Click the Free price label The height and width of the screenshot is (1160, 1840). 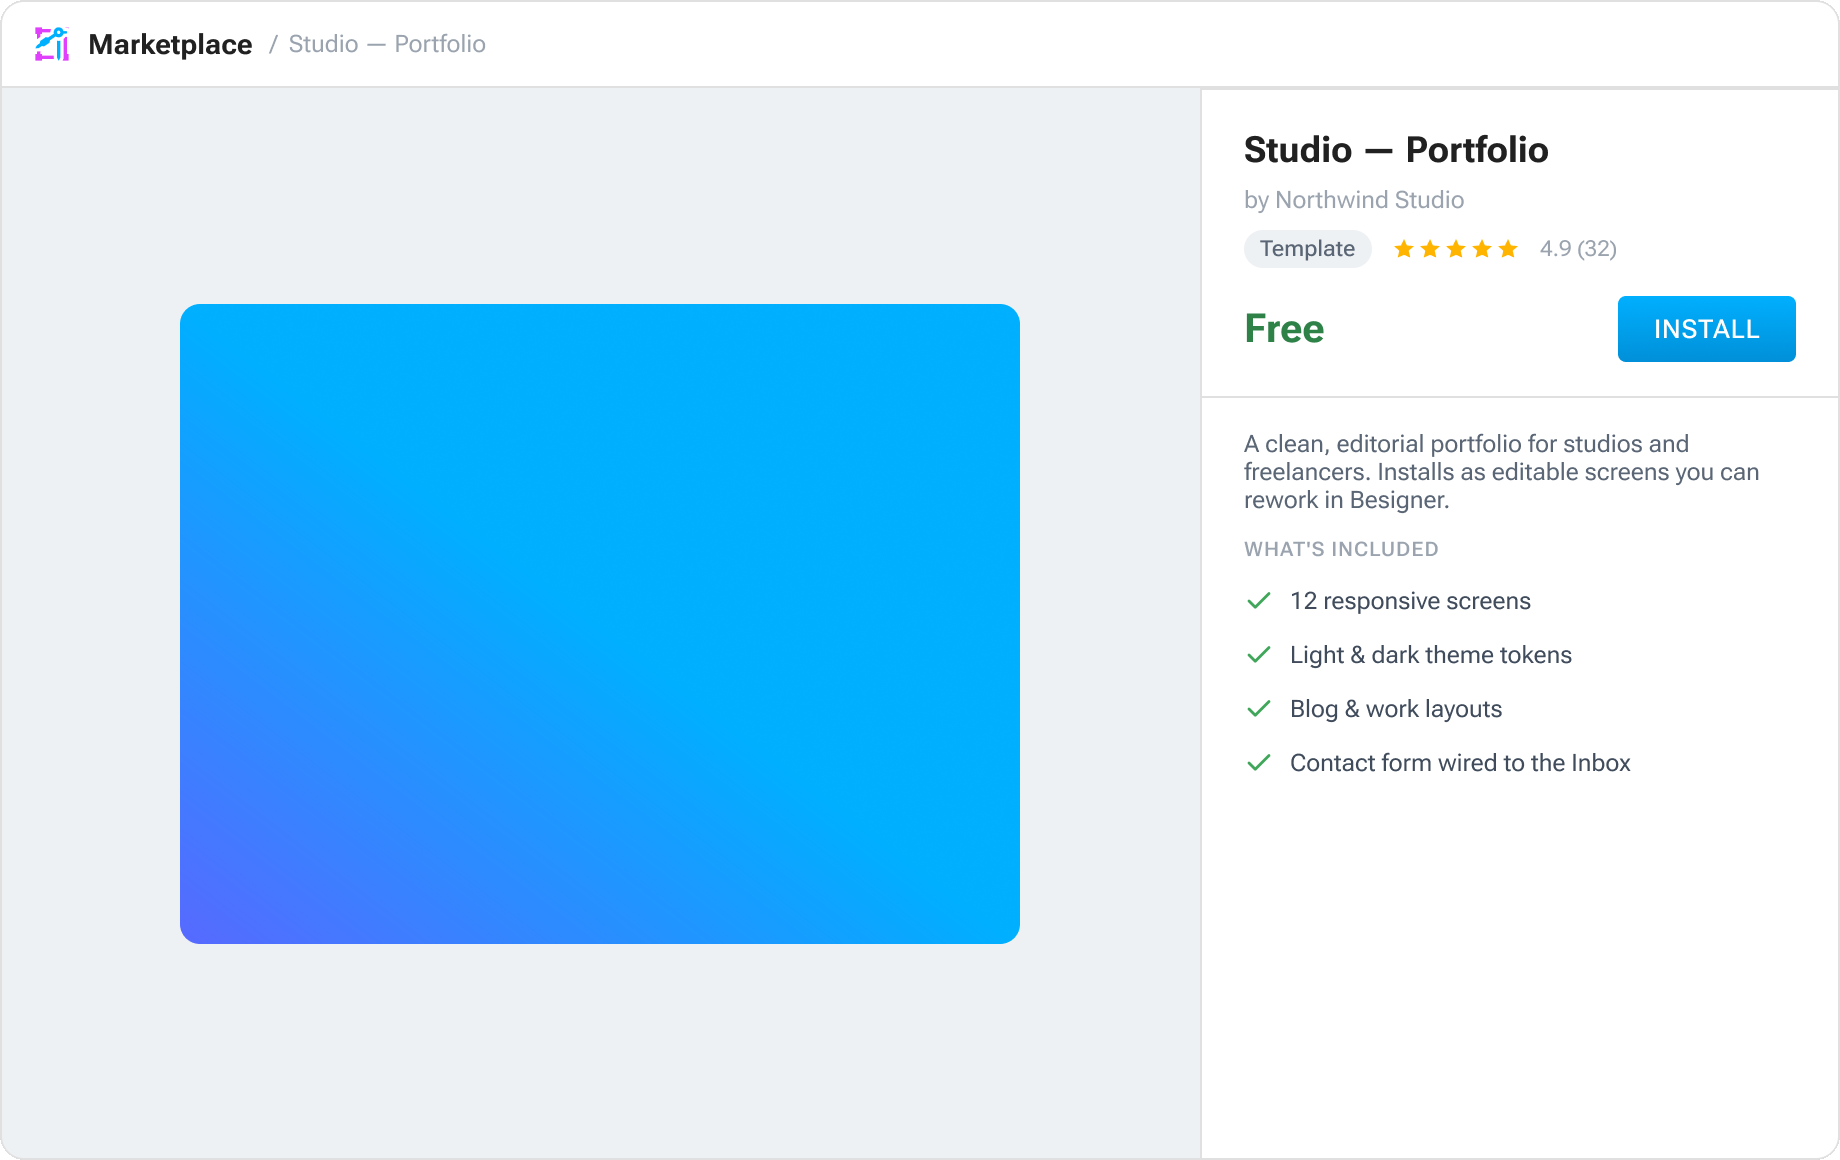coord(1284,329)
